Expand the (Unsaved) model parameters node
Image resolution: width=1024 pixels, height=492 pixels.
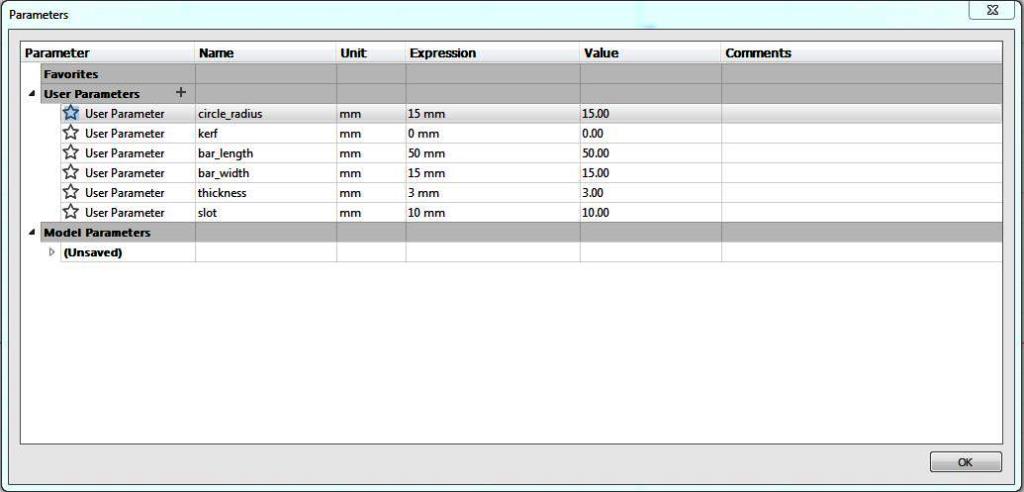pyautogui.click(x=52, y=252)
